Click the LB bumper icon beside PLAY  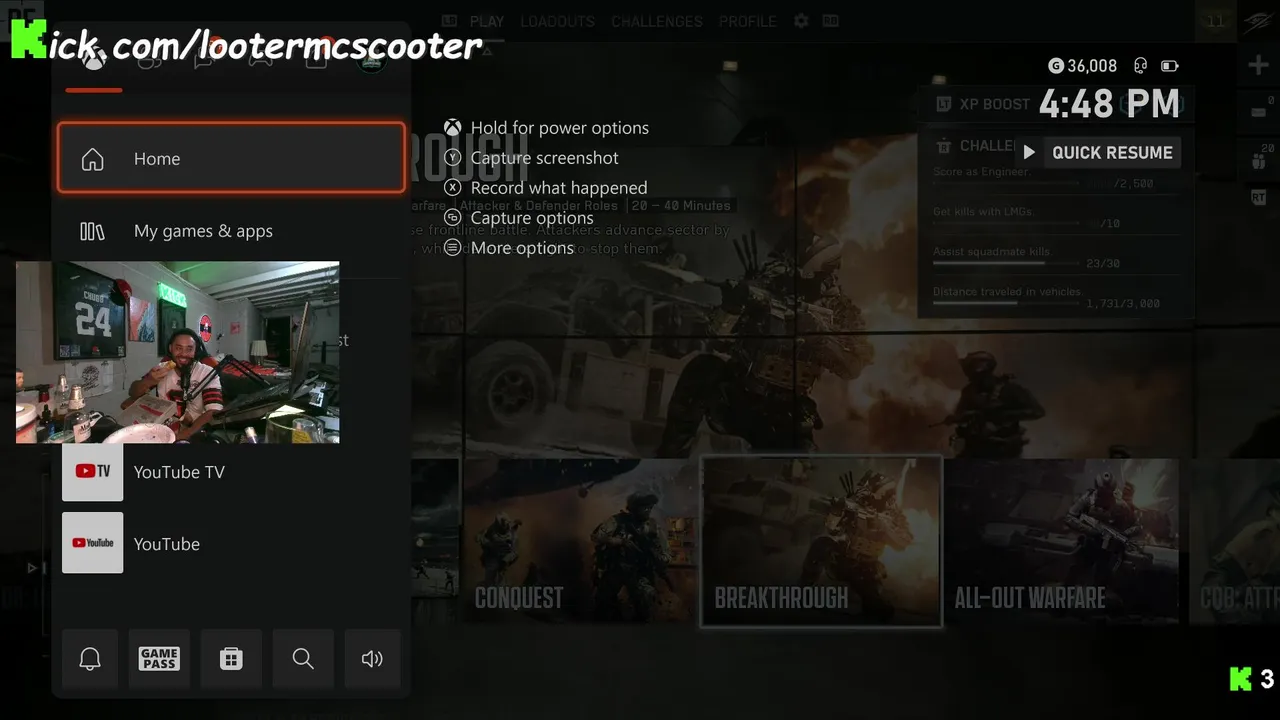[x=450, y=21]
